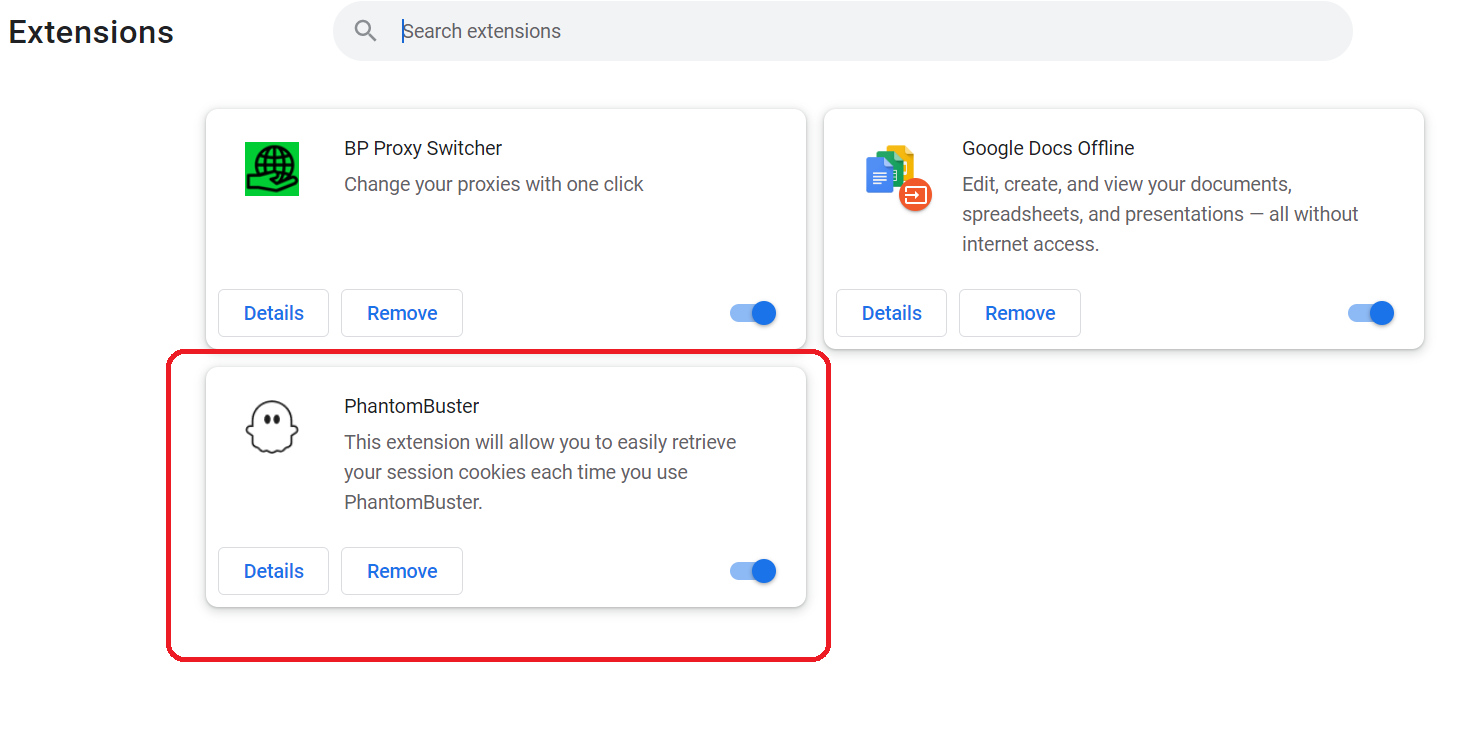Screen dimensions: 1470x729
Task: Click the BP Proxy Switcher title
Action: [423, 148]
